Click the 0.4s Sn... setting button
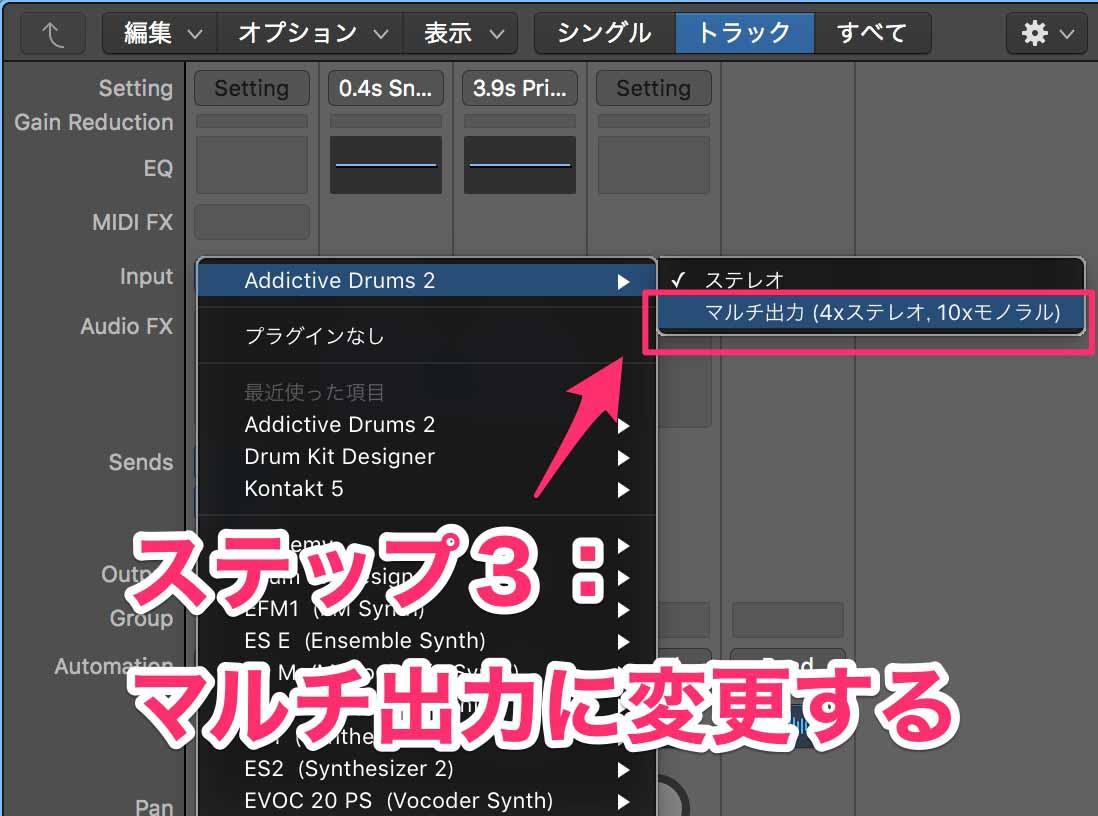This screenshot has width=1098, height=816. click(385, 88)
